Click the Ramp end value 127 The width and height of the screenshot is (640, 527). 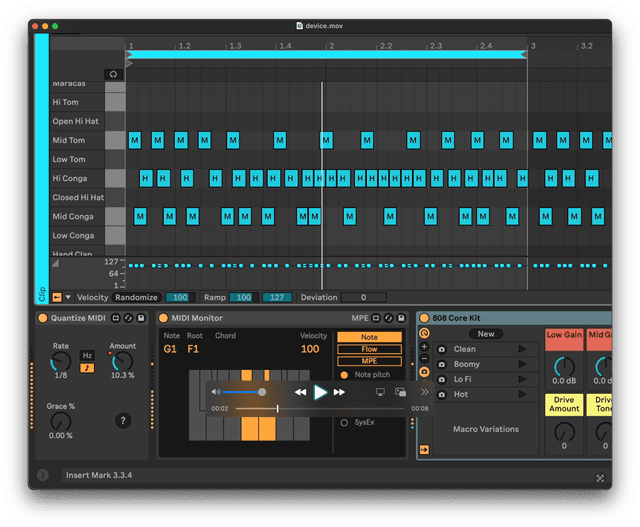pos(277,298)
